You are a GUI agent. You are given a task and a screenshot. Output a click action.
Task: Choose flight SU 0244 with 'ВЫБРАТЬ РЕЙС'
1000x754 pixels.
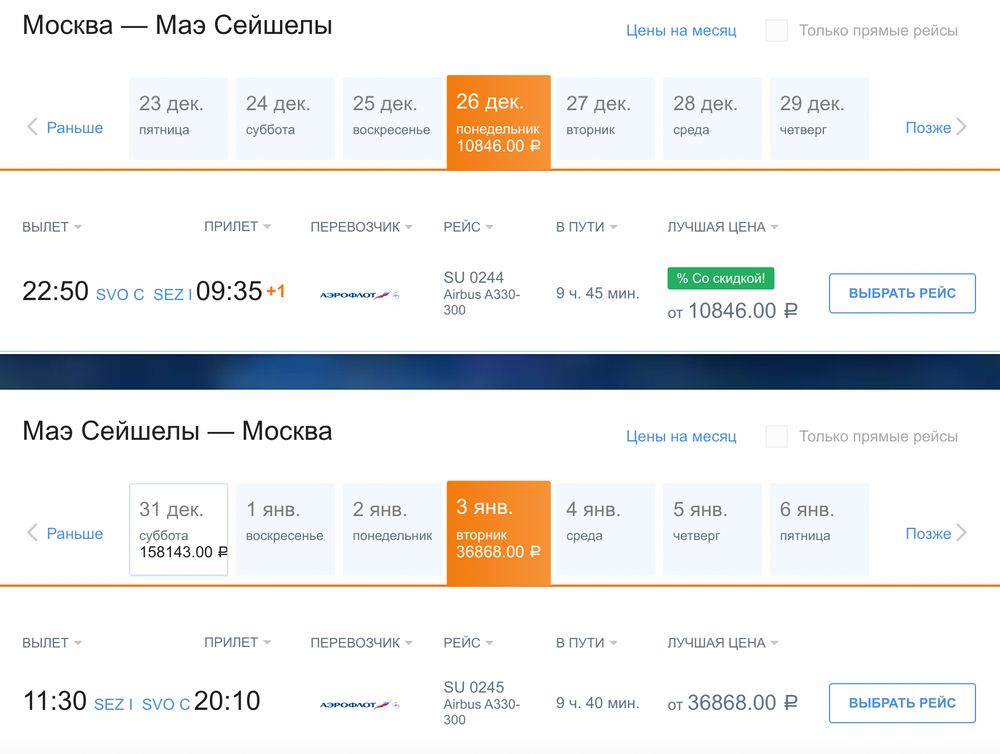[x=901, y=293]
